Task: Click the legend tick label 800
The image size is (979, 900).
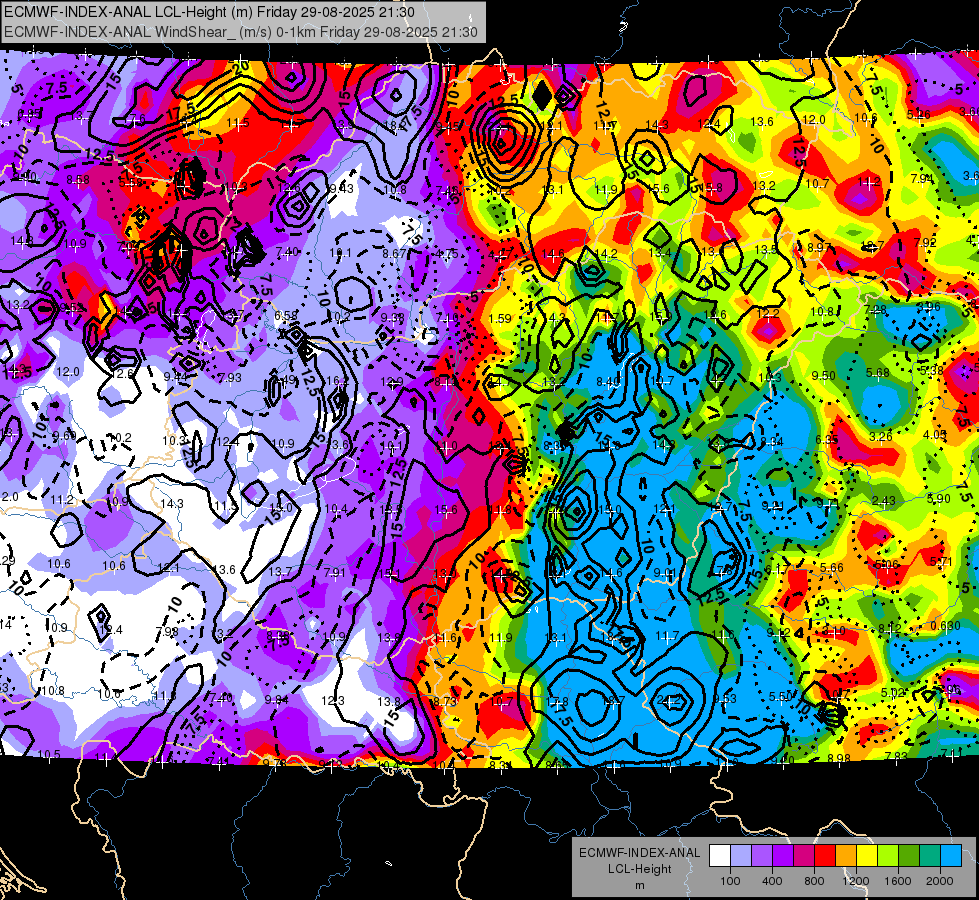Action: (x=814, y=881)
